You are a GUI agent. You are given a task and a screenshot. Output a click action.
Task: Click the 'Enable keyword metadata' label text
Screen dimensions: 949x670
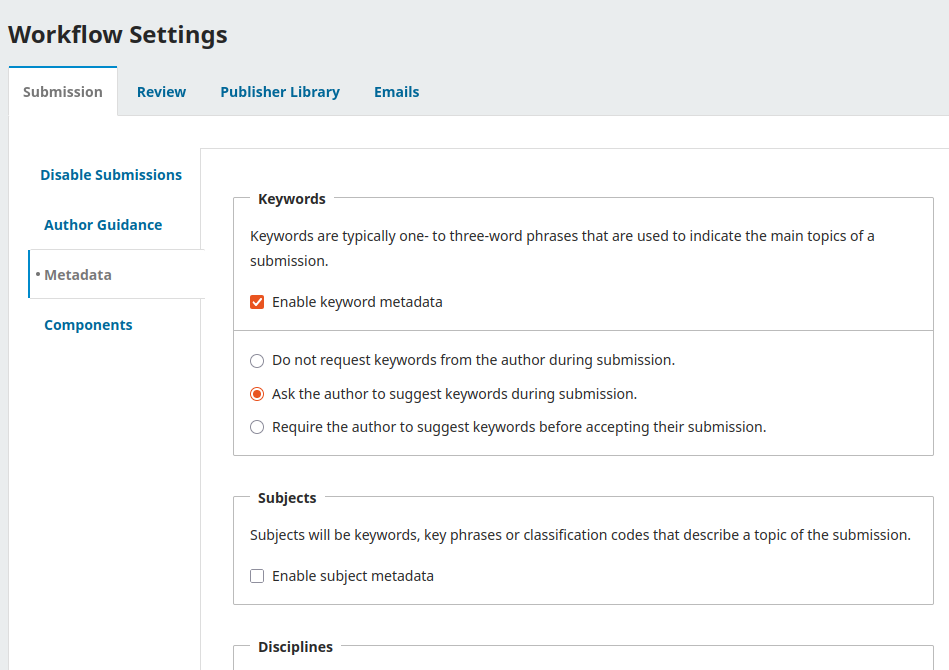tap(357, 302)
